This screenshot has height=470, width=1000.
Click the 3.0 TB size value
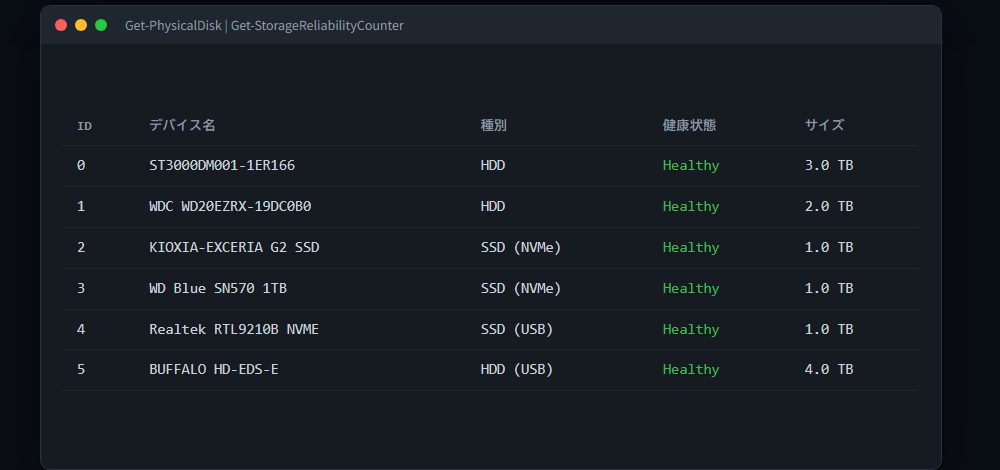coord(829,166)
